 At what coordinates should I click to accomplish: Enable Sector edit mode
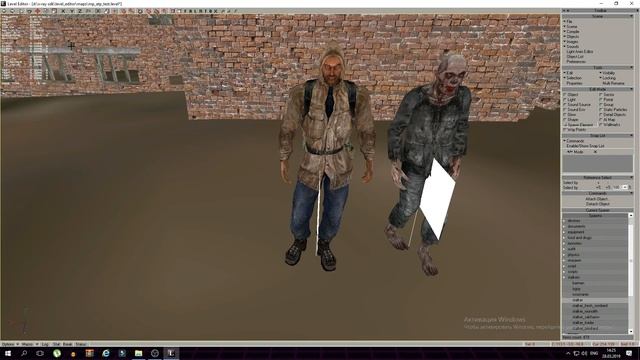click(x=607, y=95)
